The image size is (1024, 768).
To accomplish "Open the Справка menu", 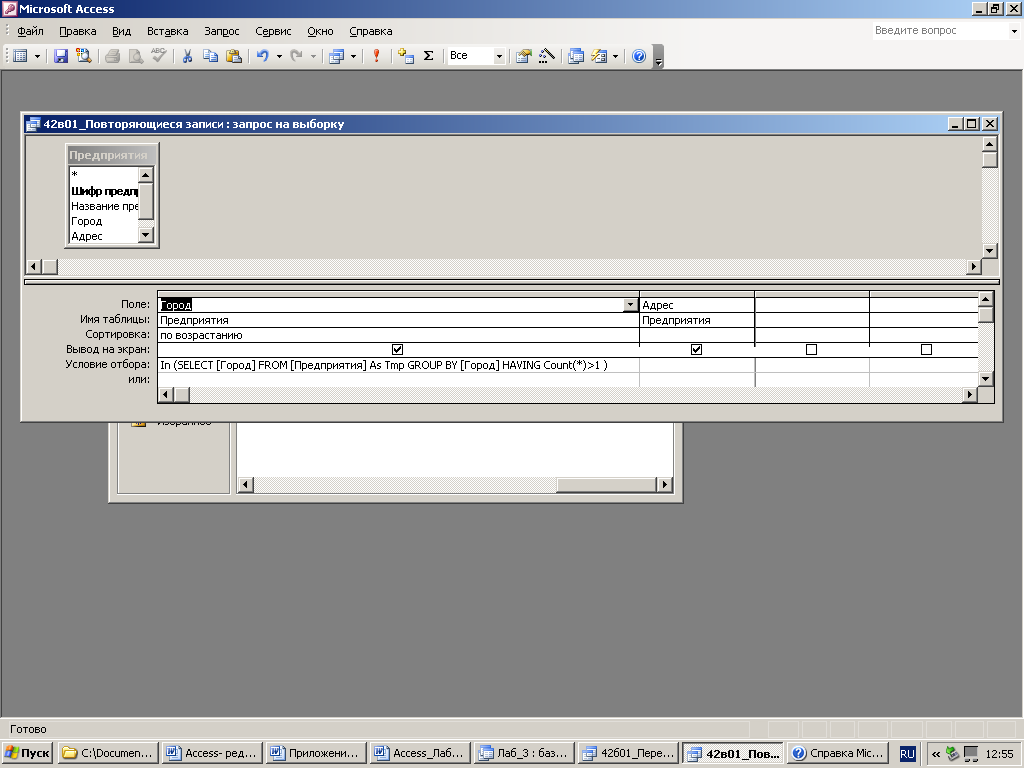I will tap(370, 31).
